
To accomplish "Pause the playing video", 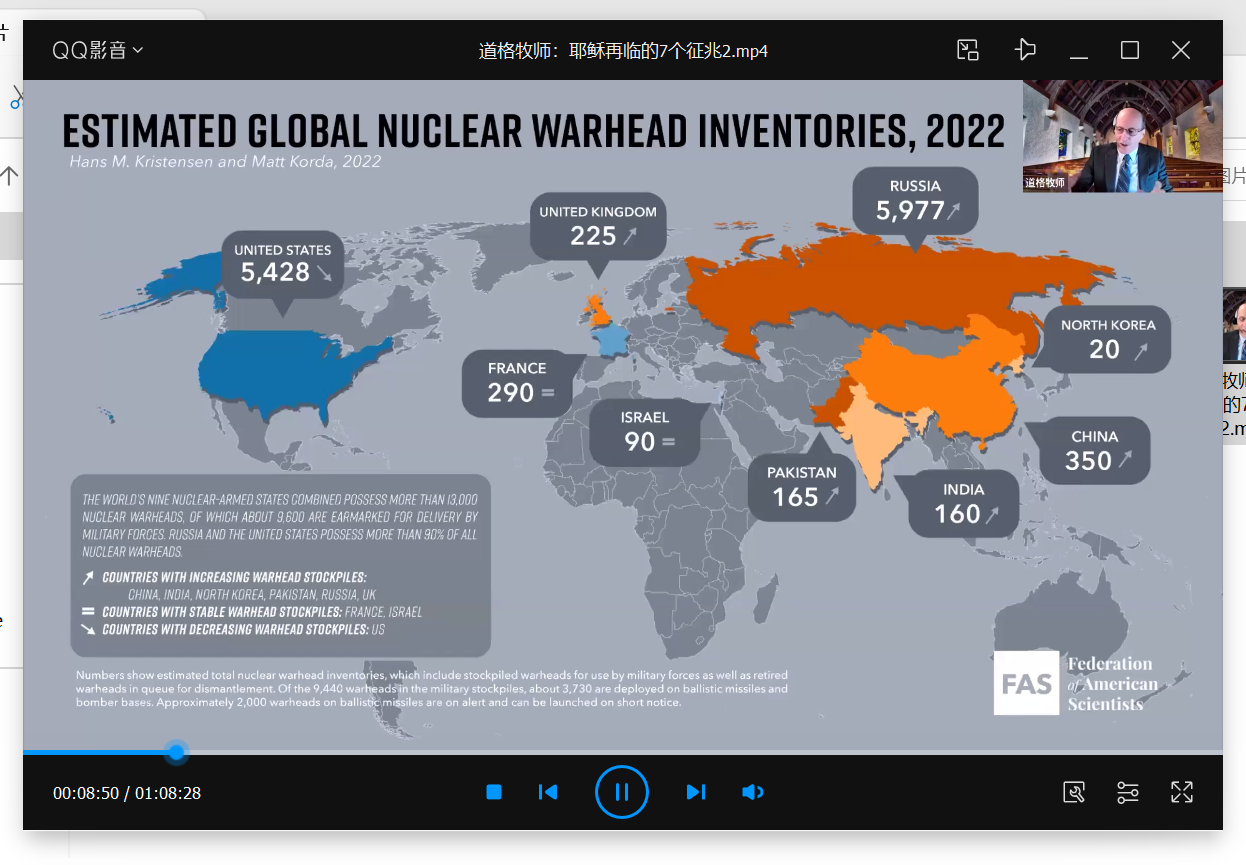I will pyautogui.click(x=621, y=792).
